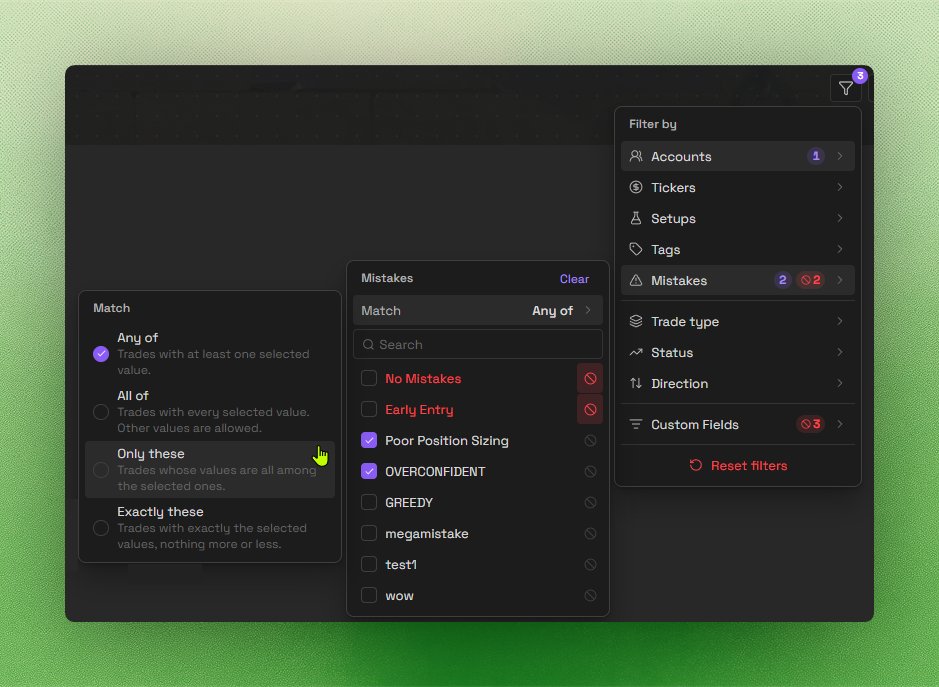Click the Status trend icon
This screenshot has height=687, width=939.
(x=636, y=353)
